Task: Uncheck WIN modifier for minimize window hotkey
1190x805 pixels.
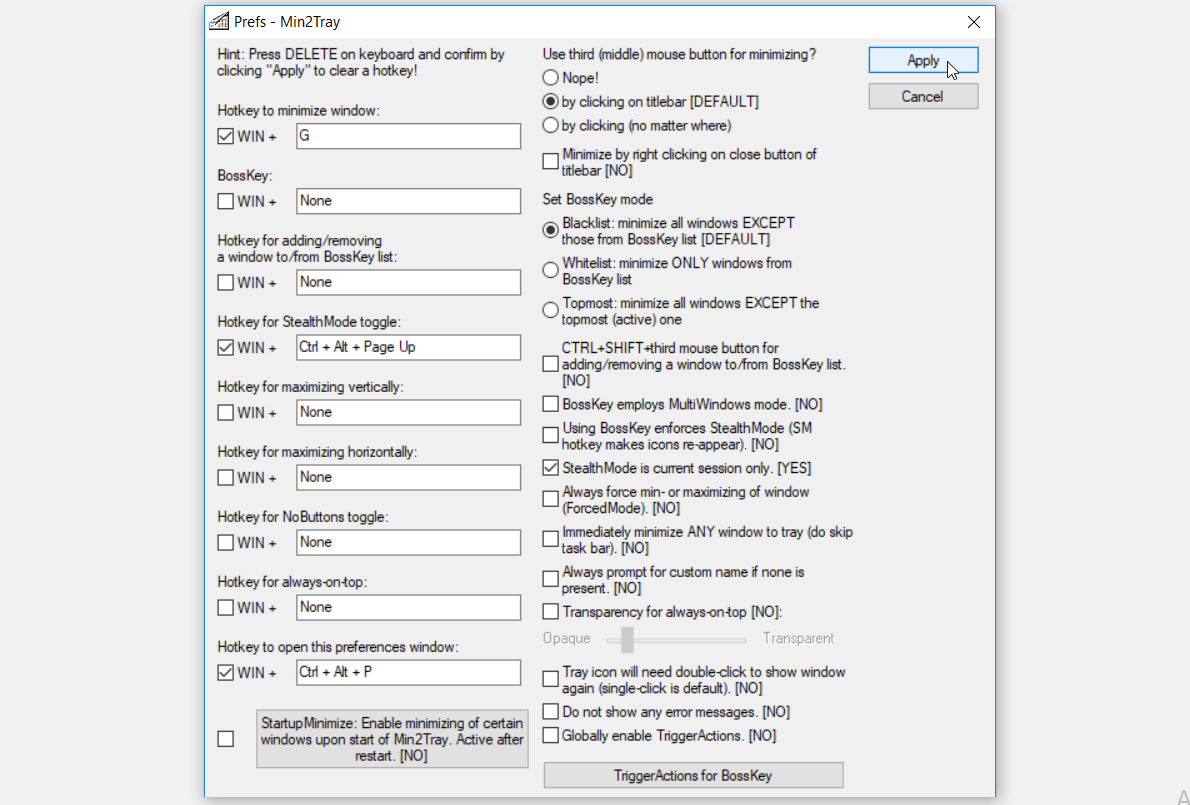Action: 225,137
